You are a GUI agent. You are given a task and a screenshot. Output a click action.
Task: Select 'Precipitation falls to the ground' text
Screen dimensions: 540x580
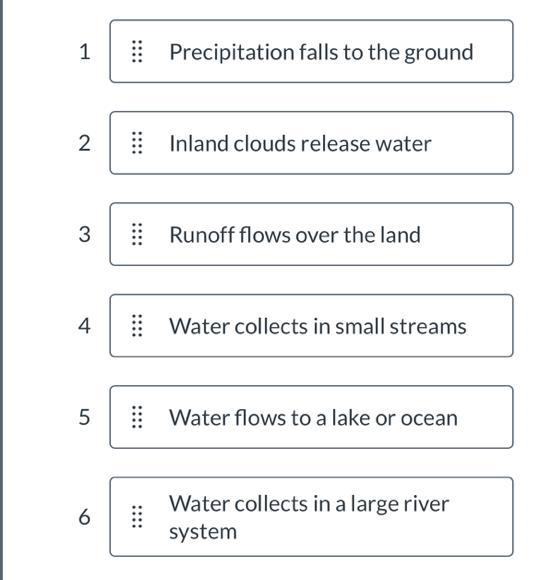point(321,52)
